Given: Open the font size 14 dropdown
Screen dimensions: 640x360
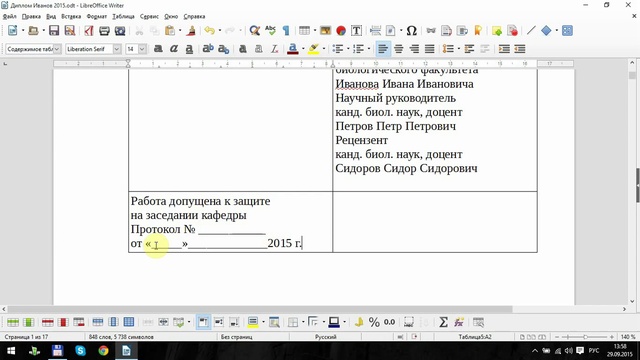Looking at the screenshot, I should pos(142,49).
